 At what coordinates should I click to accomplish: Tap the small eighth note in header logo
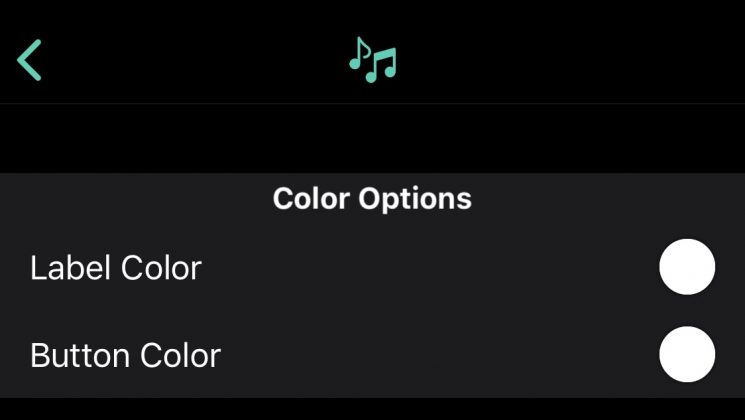[x=360, y=53]
